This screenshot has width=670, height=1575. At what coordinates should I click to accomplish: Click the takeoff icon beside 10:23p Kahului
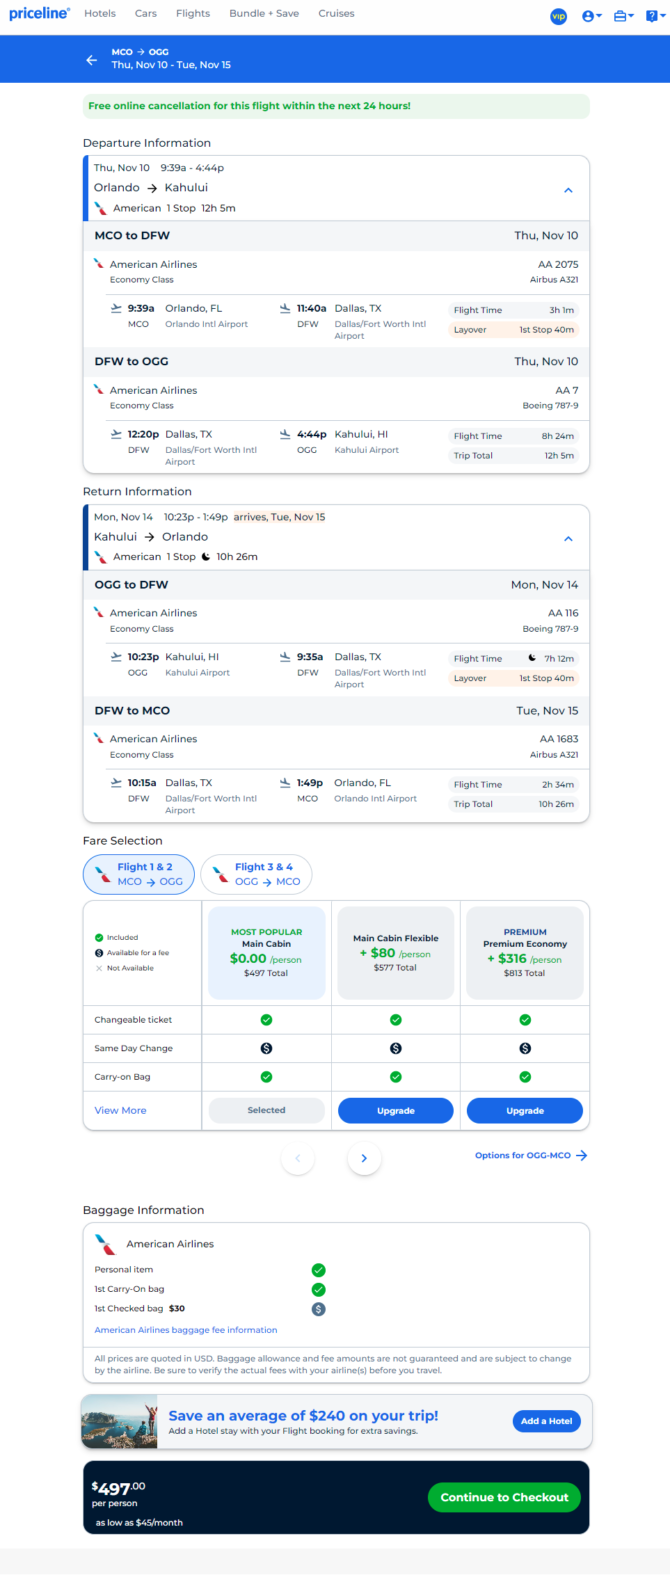[x=116, y=657]
